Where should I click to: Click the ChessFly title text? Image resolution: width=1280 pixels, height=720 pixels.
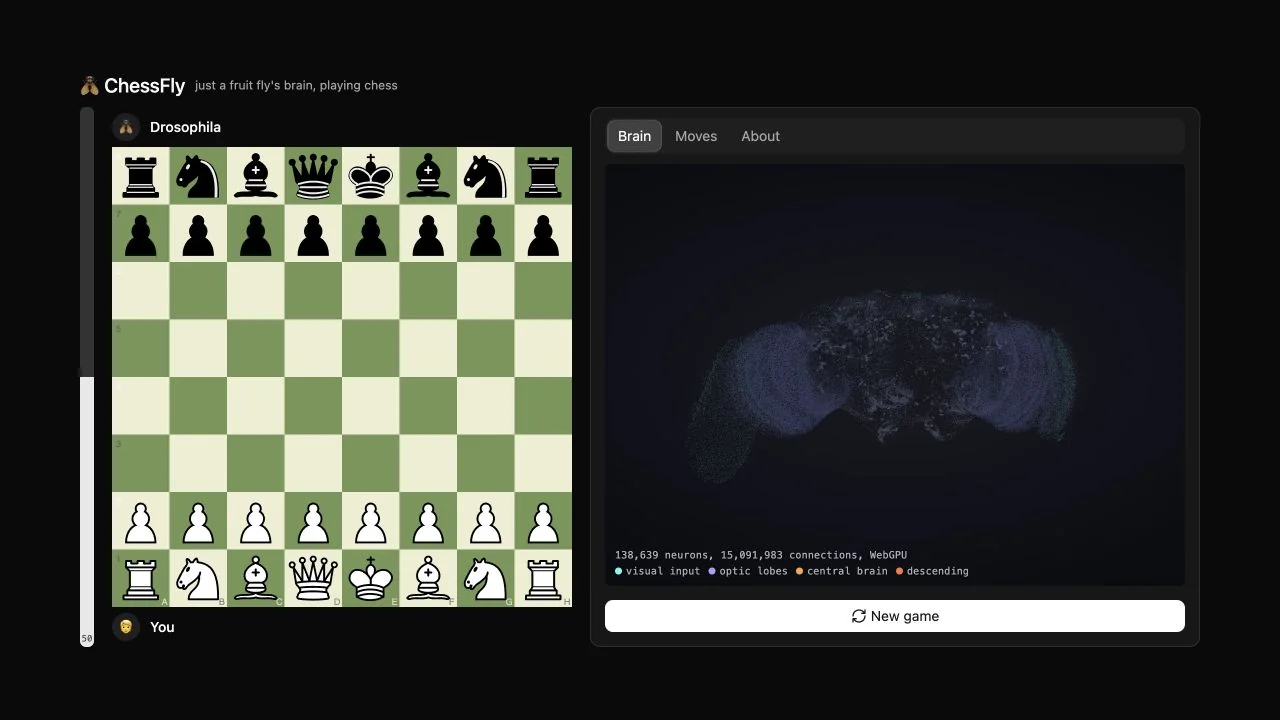click(x=144, y=86)
